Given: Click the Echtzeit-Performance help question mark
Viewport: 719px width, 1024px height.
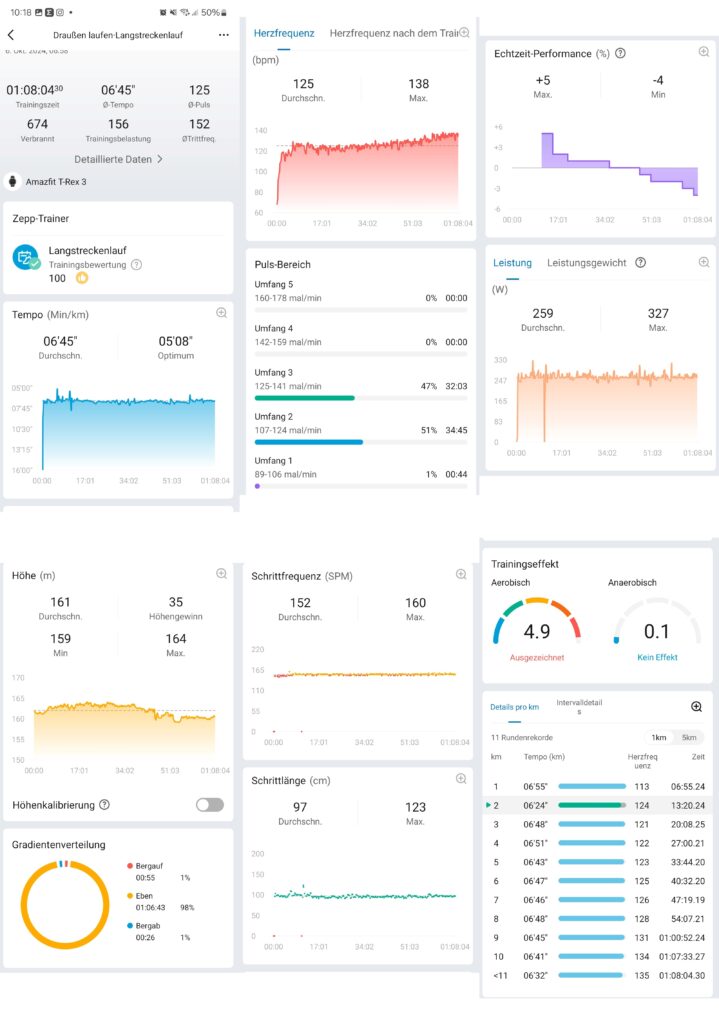Looking at the screenshot, I should click(620, 53).
